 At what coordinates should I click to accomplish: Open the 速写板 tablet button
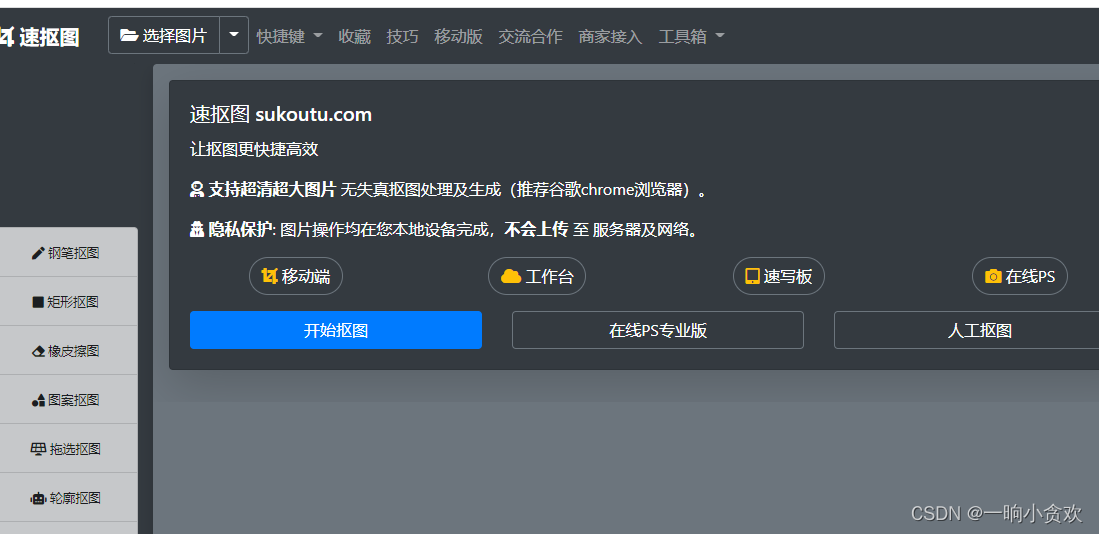click(x=779, y=276)
